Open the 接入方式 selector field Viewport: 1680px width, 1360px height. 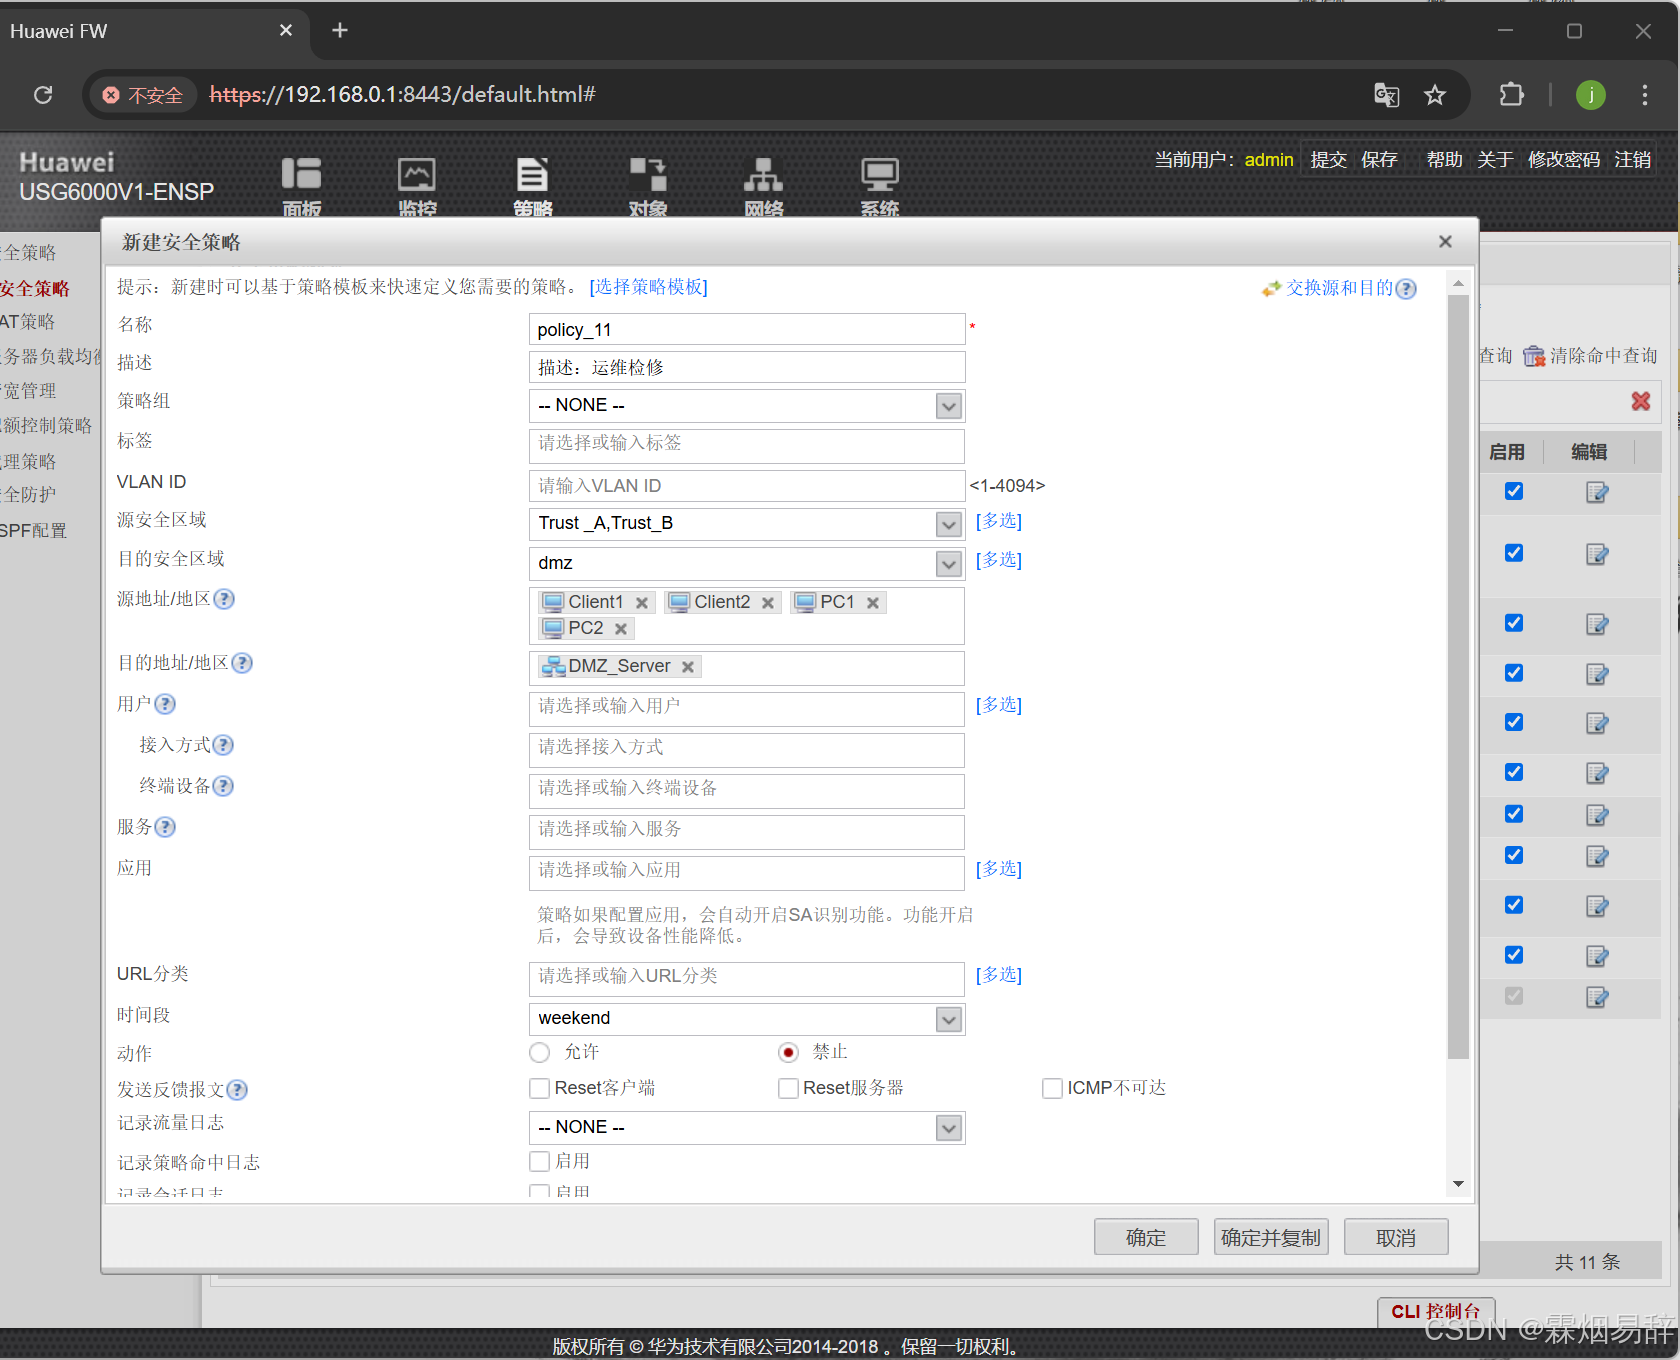pyautogui.click(x=746, y=748)
